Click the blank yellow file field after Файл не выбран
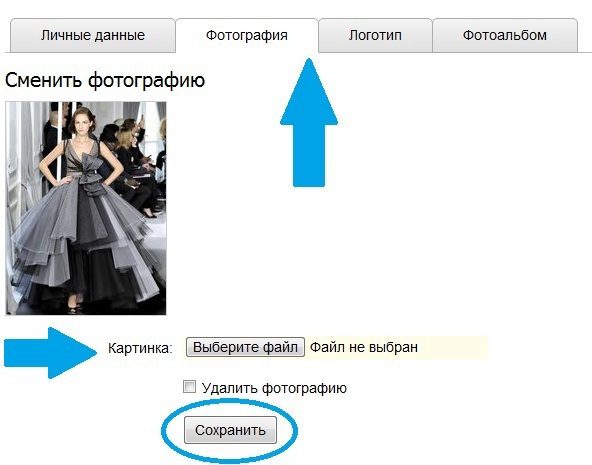 coord(453,347)
